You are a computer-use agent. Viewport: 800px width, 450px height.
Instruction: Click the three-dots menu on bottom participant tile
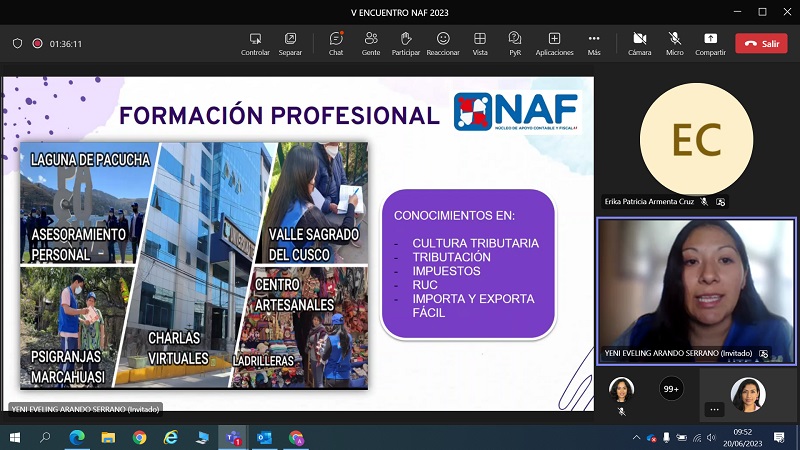[714, 409]
